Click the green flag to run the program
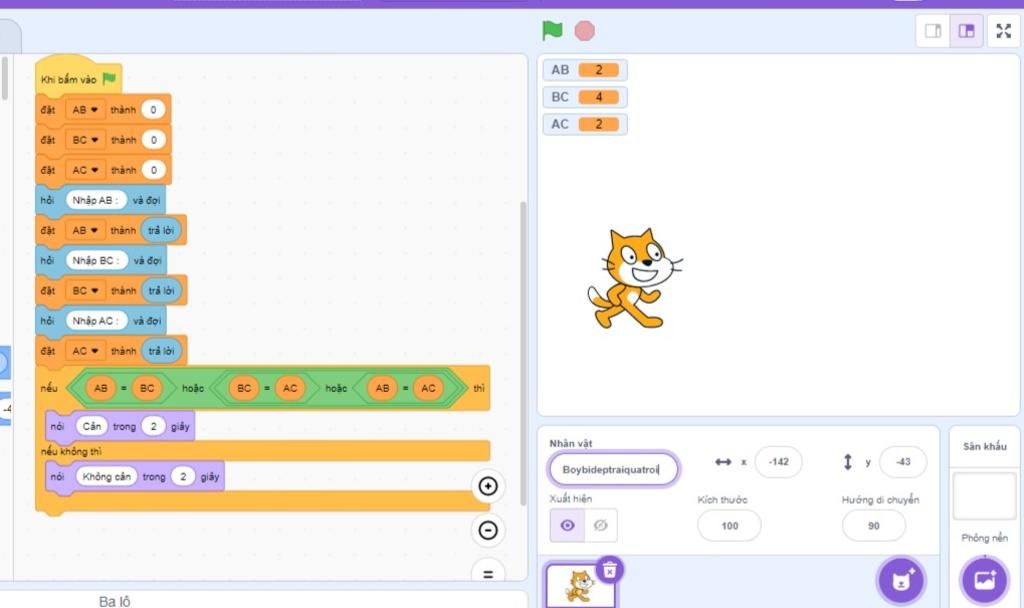This screenshot has height=608, width=1024. tap(552, 31)
